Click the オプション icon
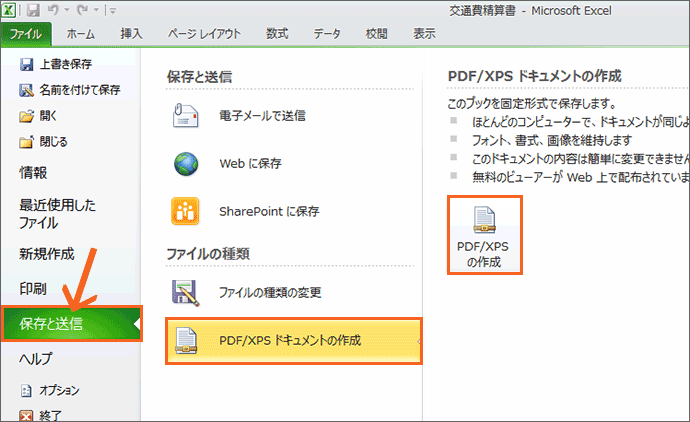 [26, 391]
